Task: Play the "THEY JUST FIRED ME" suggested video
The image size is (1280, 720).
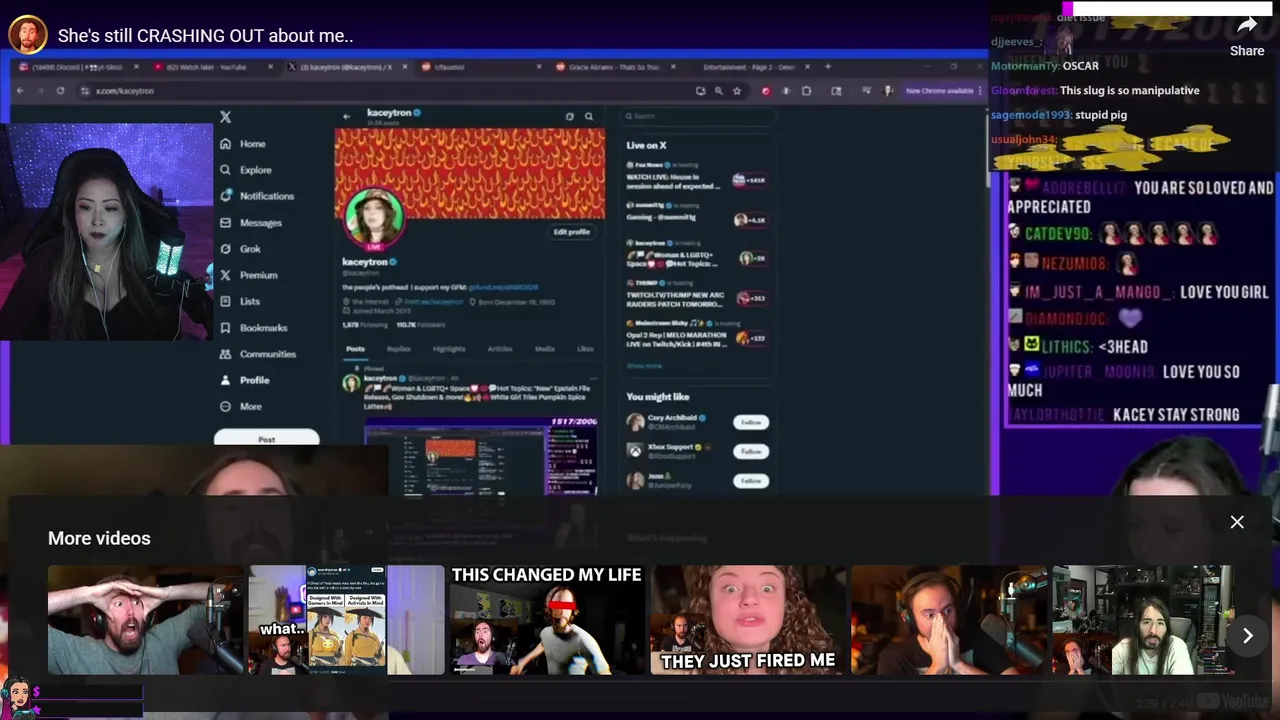Action: coord(749,620)
